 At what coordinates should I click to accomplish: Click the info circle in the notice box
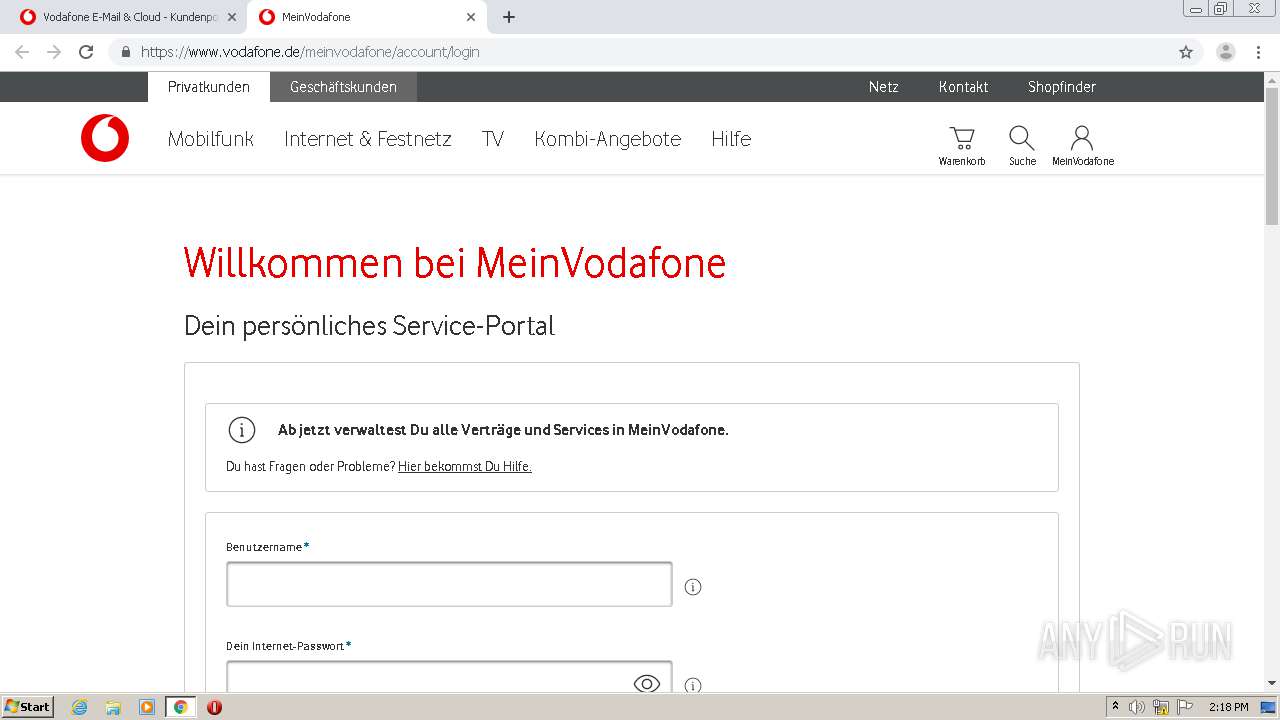click(242, 430)
